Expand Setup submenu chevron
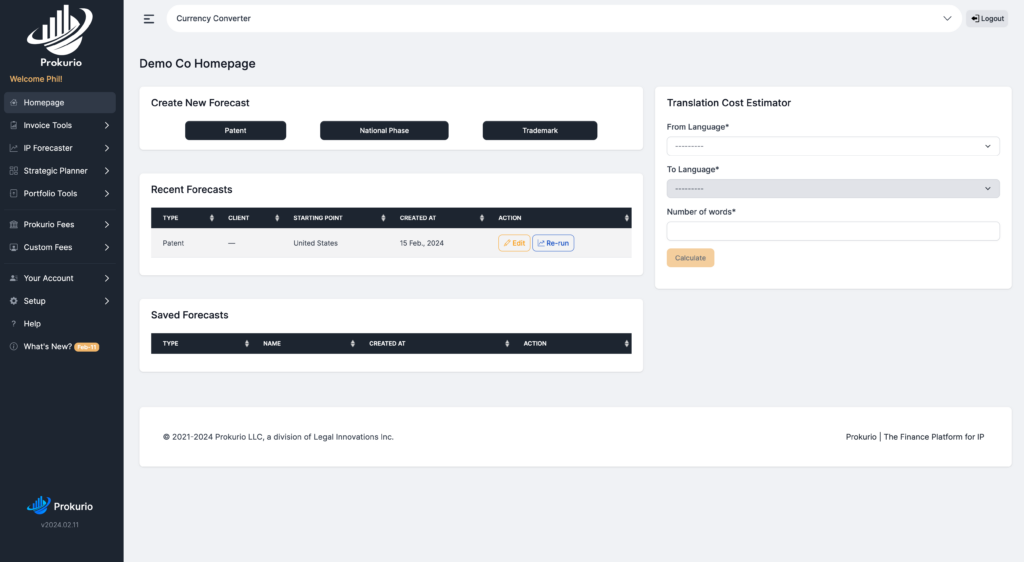 107,301
